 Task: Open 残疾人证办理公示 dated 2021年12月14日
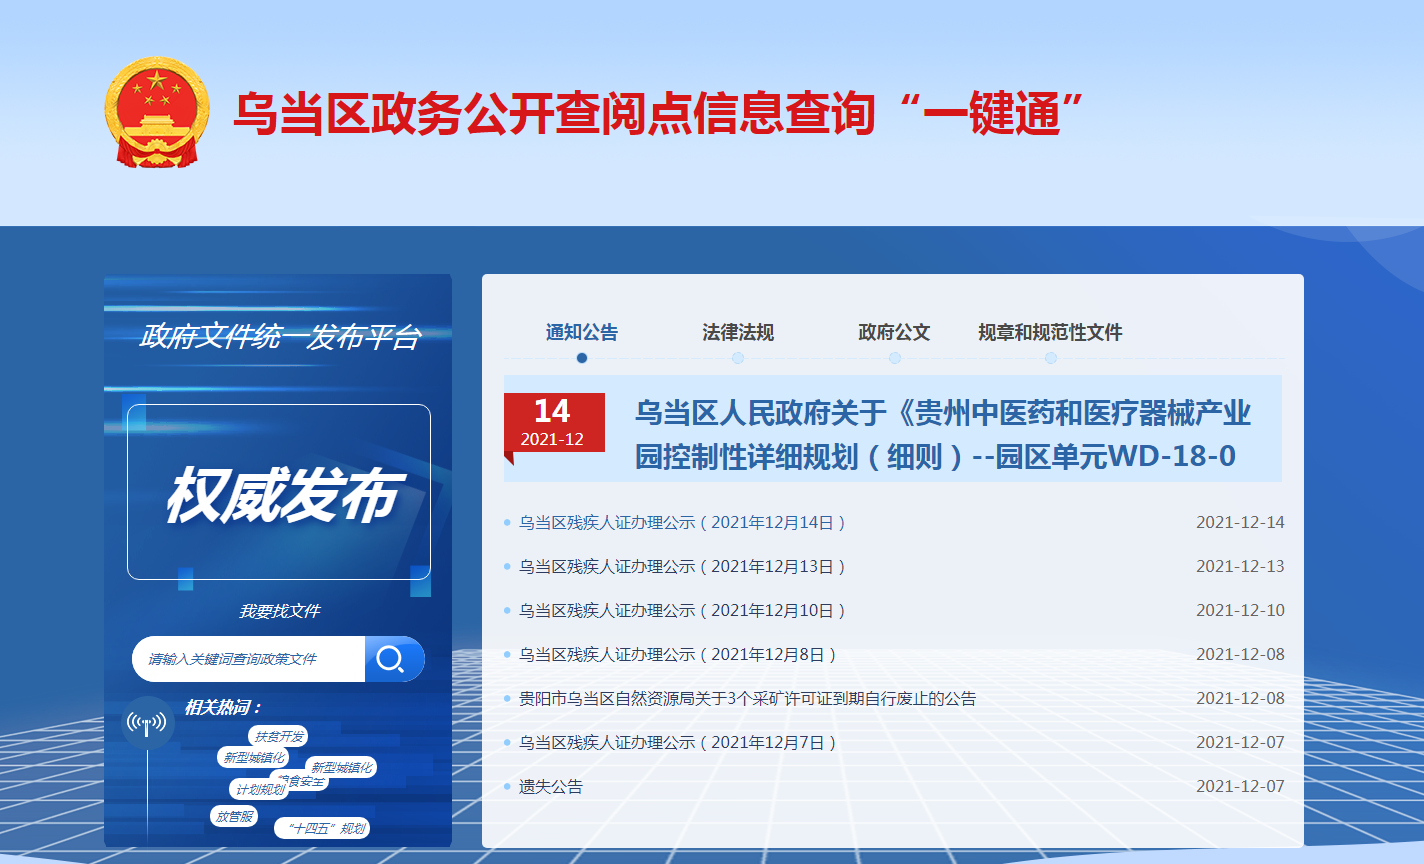pos(682,523)
